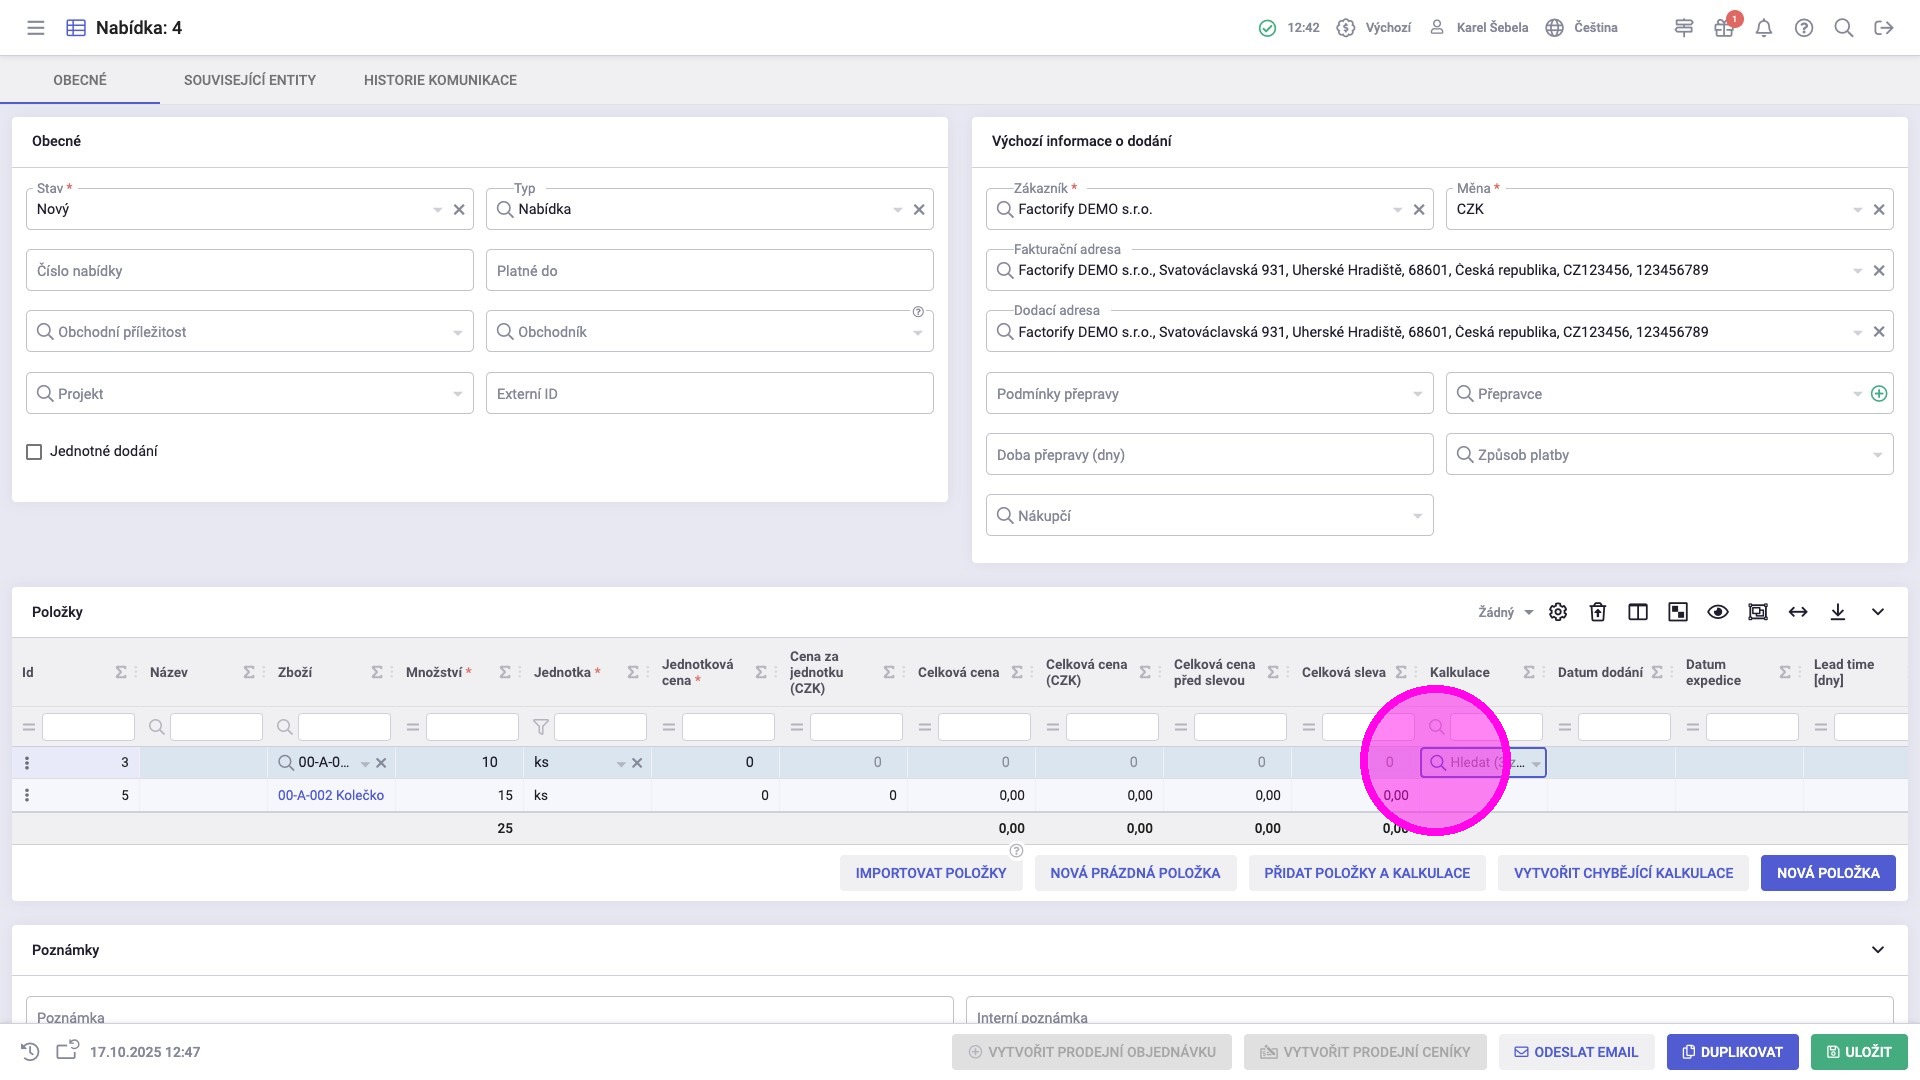
Task: Open the history clock icon at bottom left
Action: 30,1052
